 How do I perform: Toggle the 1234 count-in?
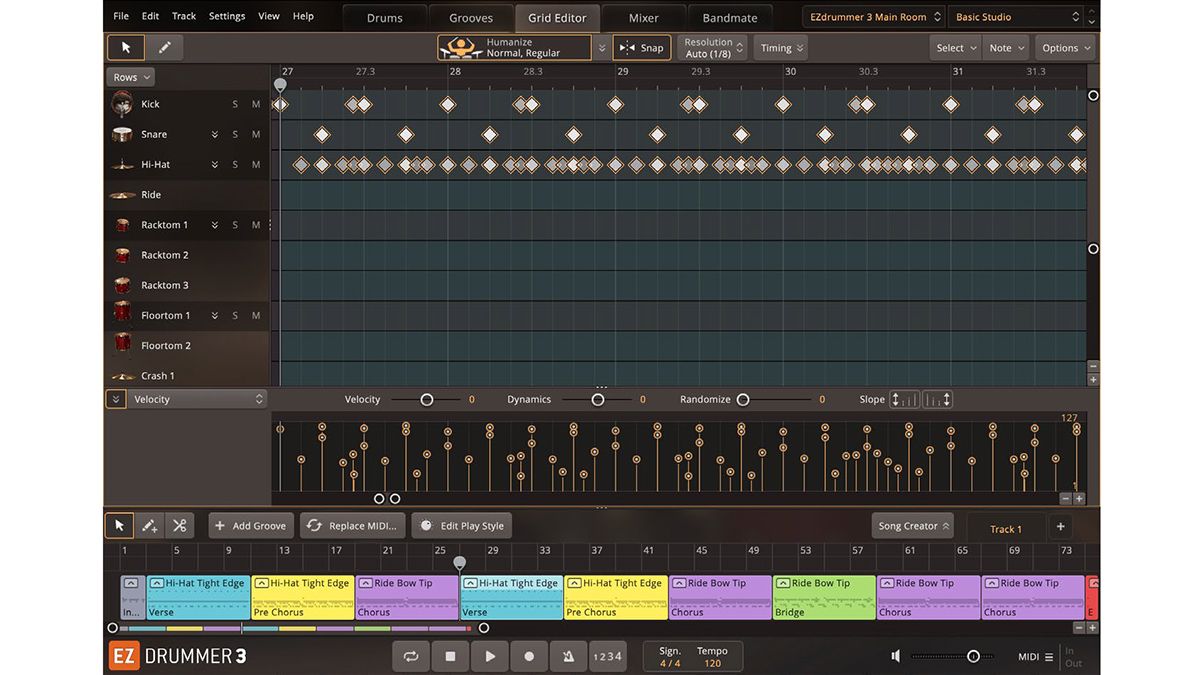pyautogui.click(x=607, y=656)
